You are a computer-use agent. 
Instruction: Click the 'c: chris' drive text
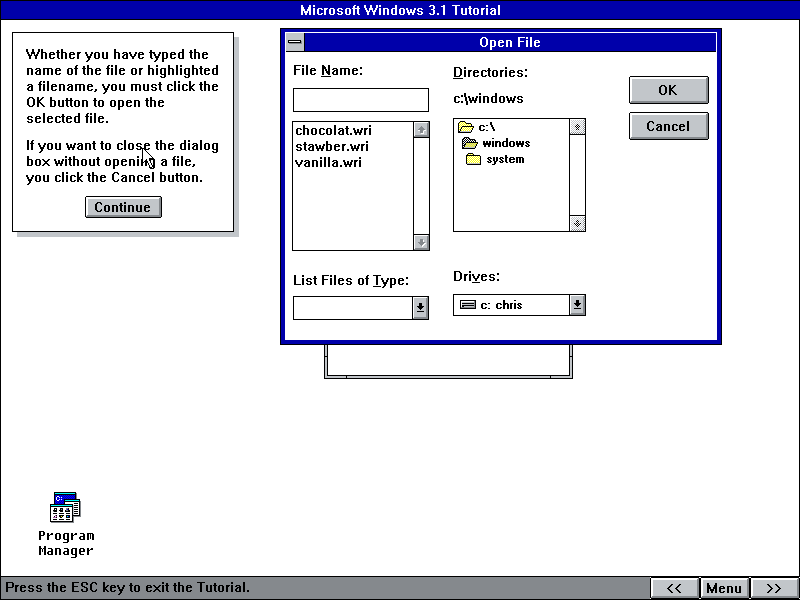(x=501, y=305)
